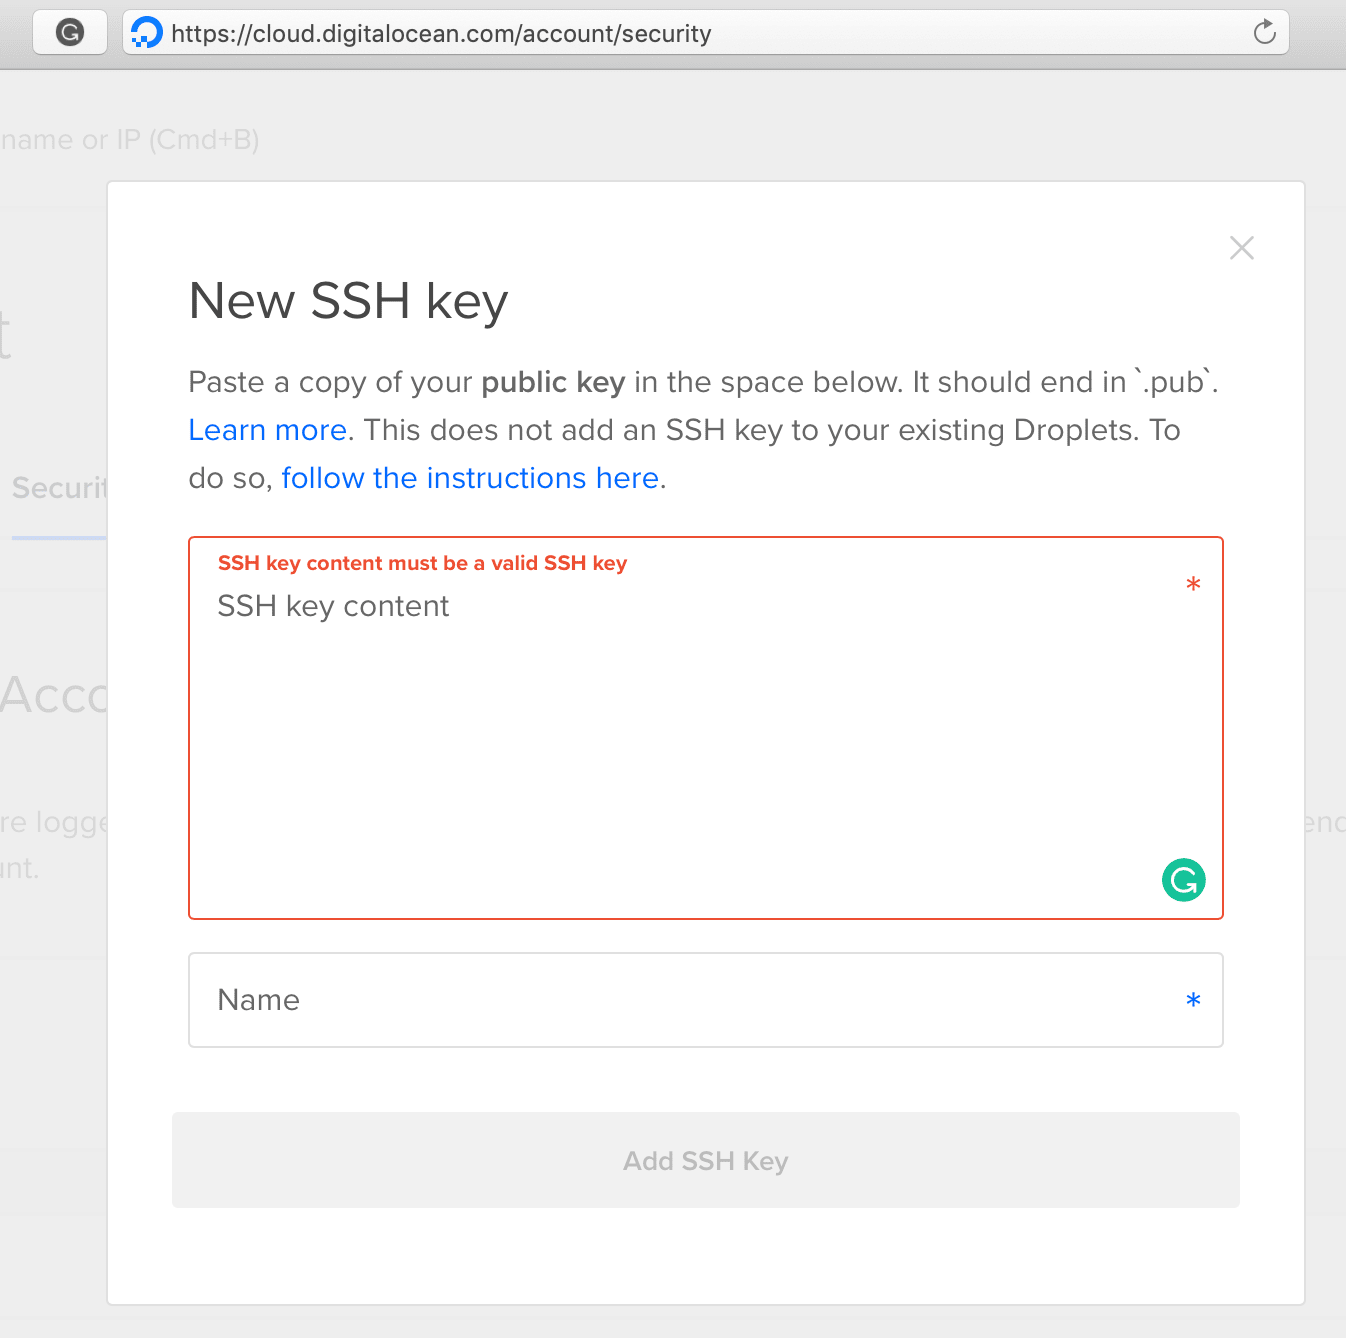
Task: Open the Learn more link
Action: 268,430
